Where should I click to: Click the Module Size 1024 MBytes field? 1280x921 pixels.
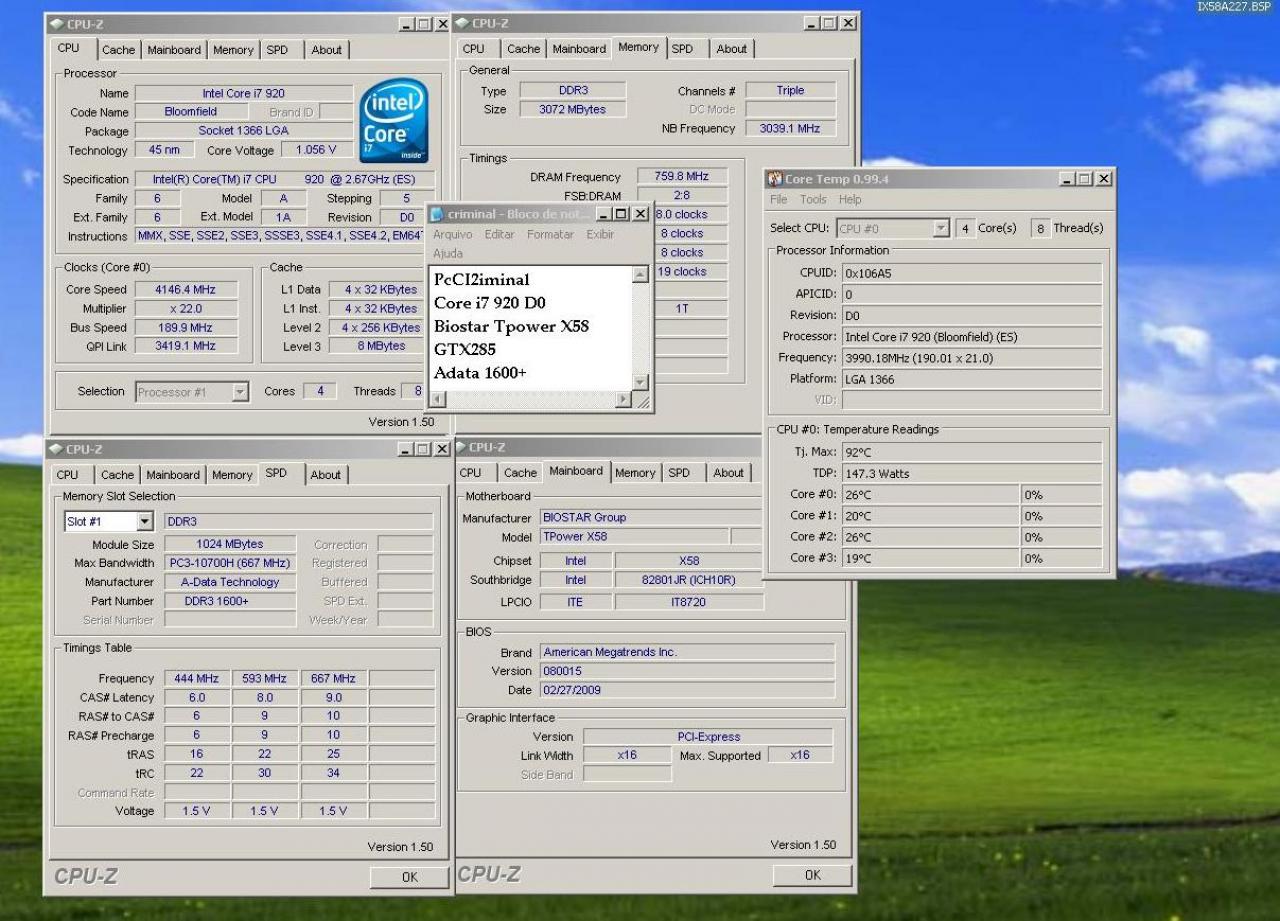[230, 544]
